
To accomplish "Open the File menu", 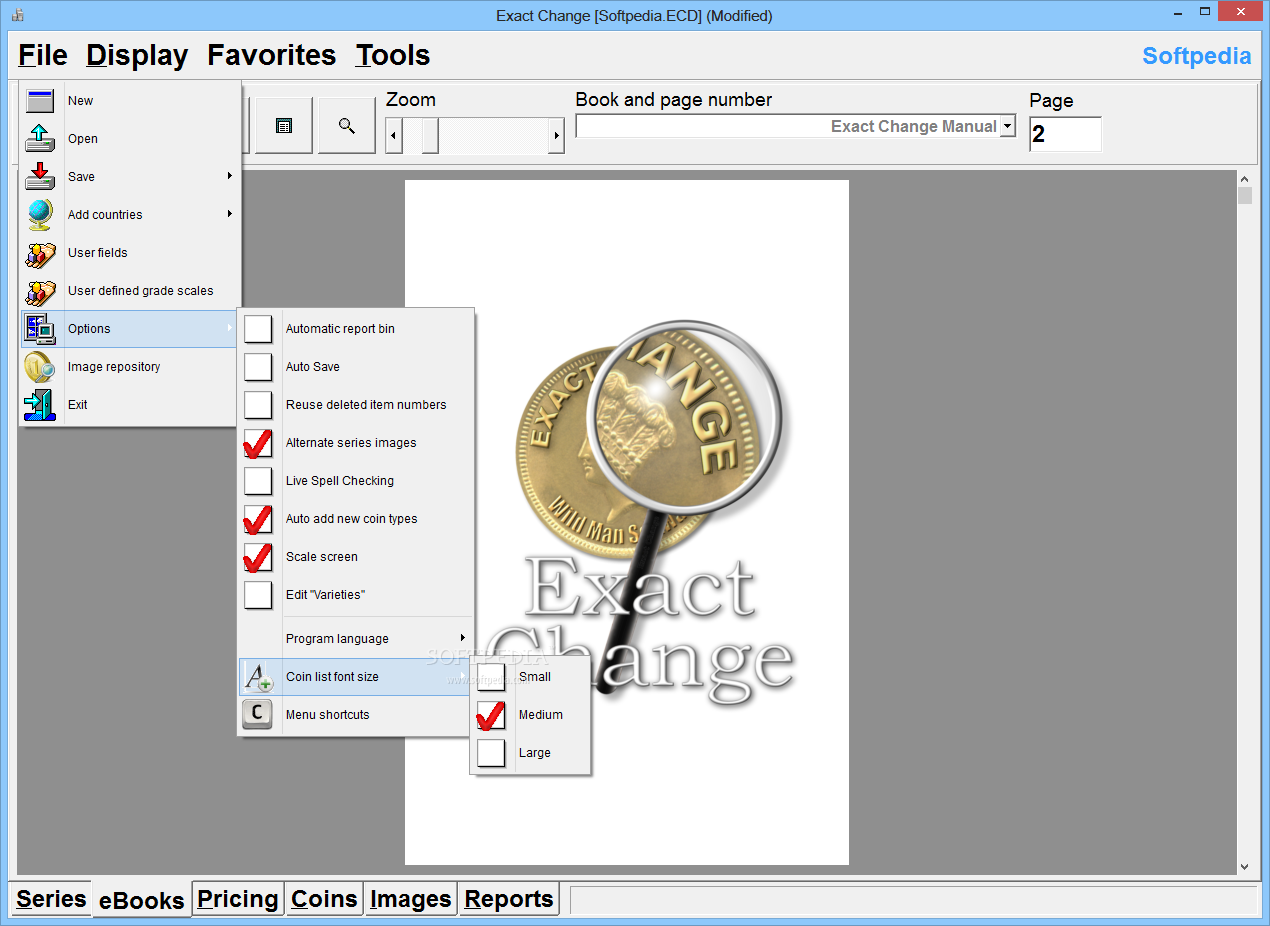I will (x=43, y=55).
